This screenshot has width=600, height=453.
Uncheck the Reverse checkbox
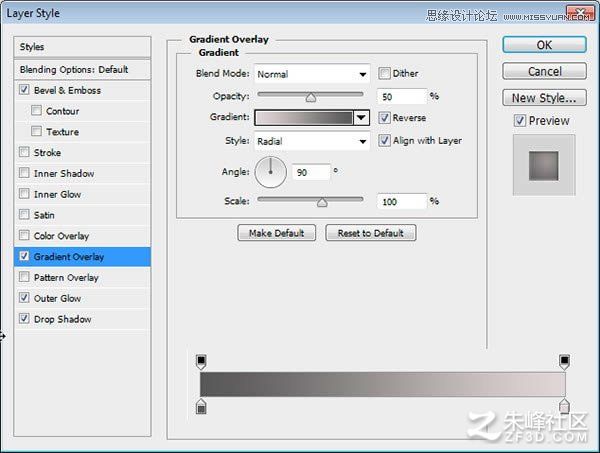384,117
